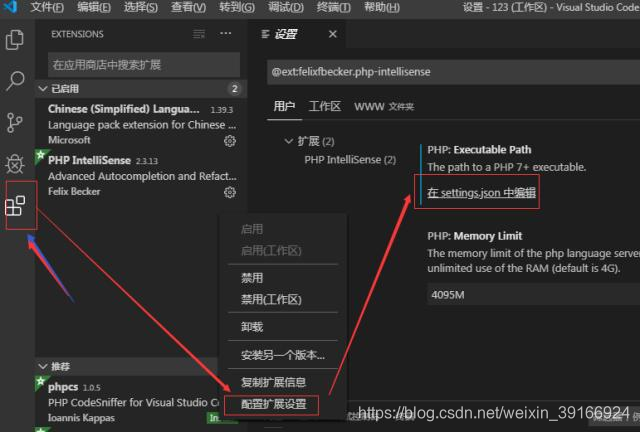The image size is (640, 432).
Task: Switch to the WWW 文件夹 settings tab
Action: 384,107
